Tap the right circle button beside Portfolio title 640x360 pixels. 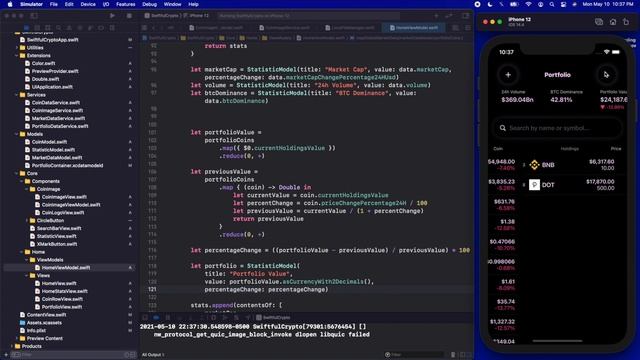[606, 75]
